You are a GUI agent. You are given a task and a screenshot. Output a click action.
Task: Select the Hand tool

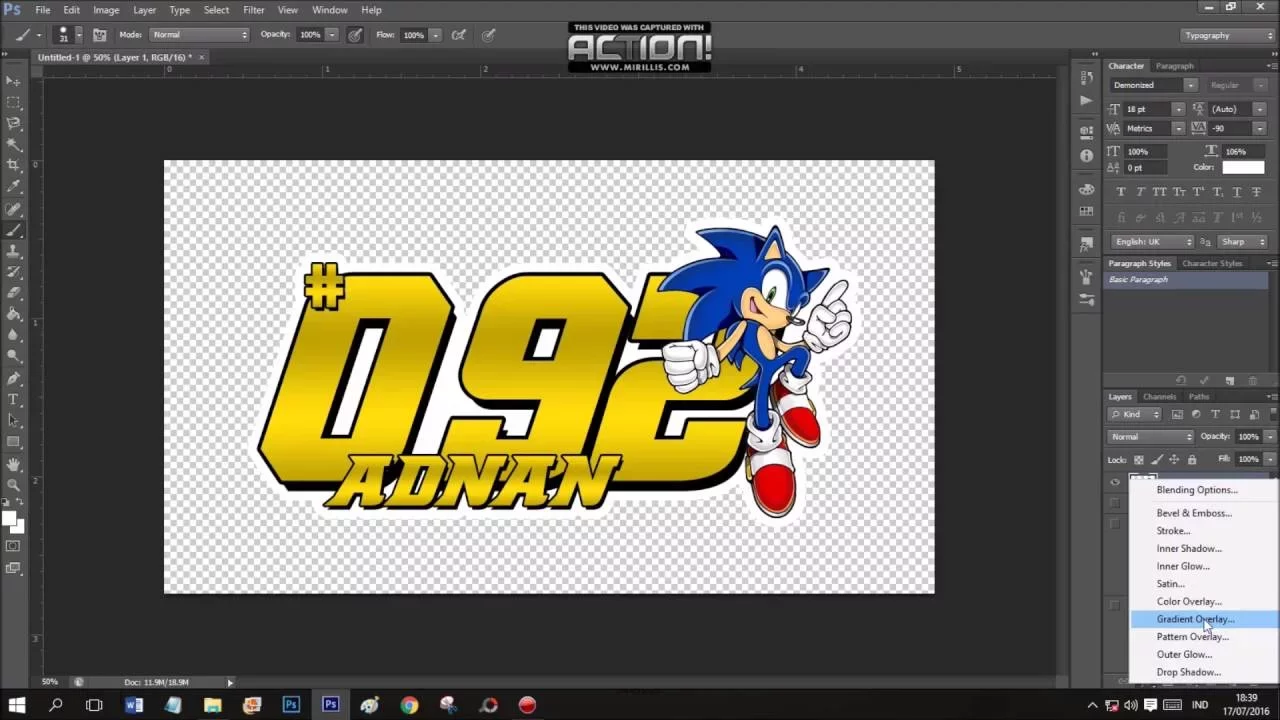tap(13, 465)
